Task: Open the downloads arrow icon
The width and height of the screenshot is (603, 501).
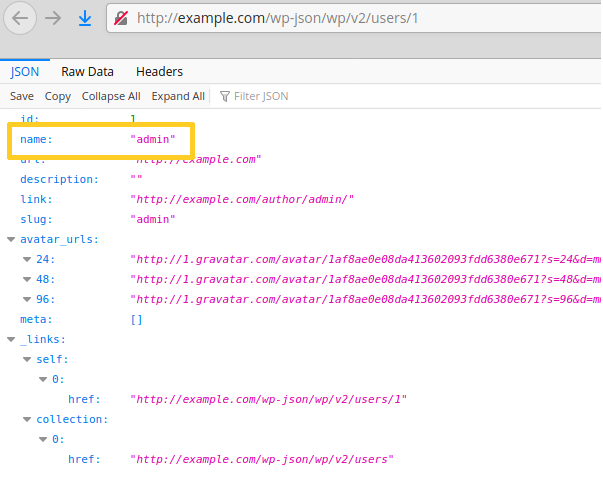Action: pos(85,18)
